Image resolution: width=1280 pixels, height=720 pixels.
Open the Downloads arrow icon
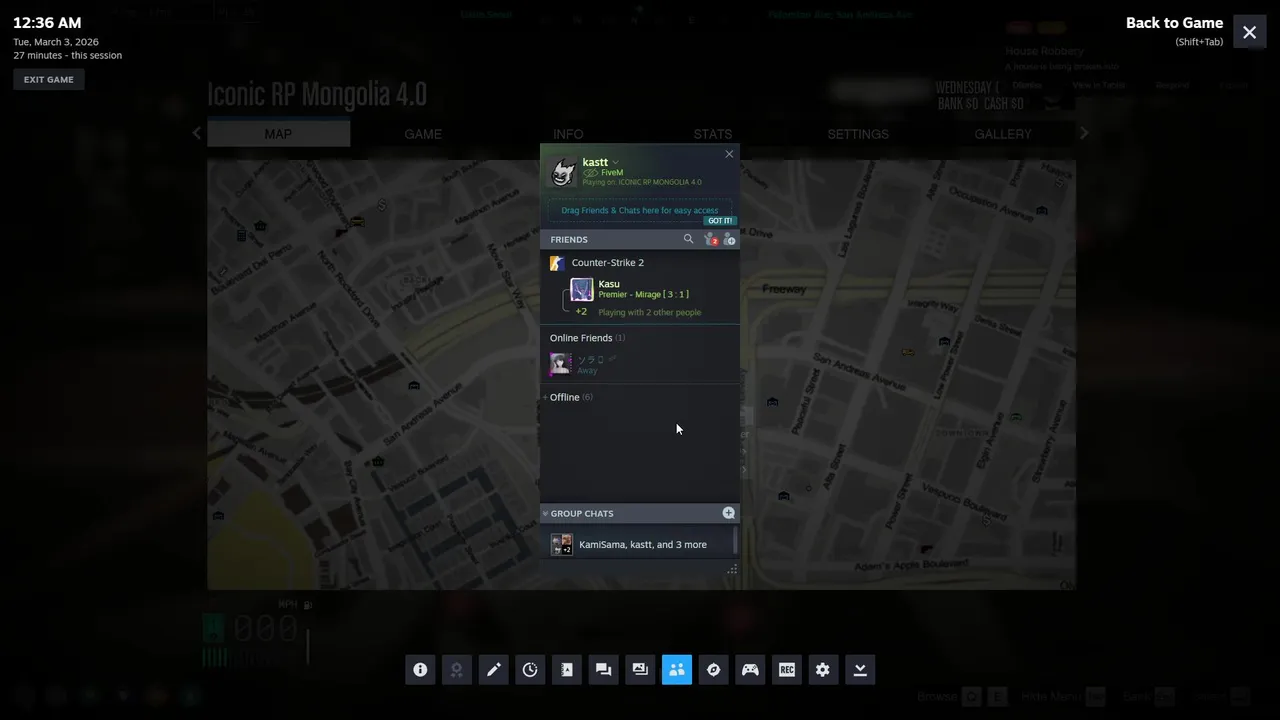[x=860, y=670]
